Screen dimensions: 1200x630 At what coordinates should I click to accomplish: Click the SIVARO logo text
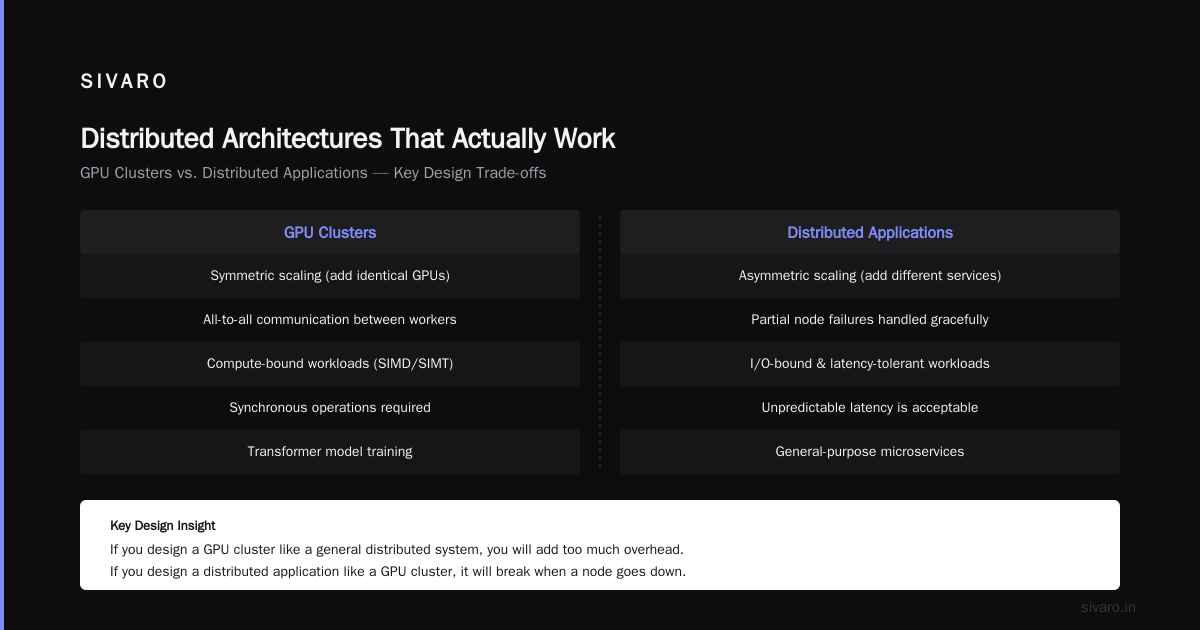click(x=124, y=82)
